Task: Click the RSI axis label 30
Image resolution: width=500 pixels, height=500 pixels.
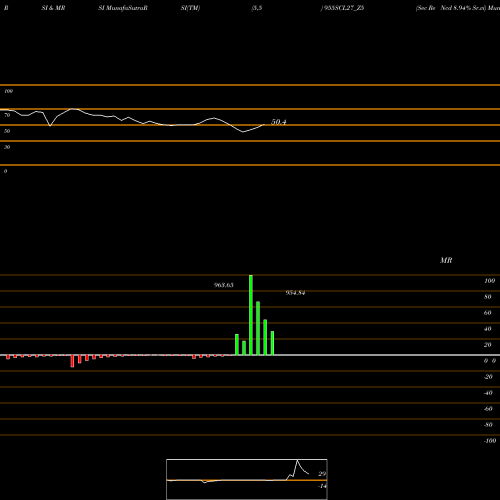Action: [7, 147]
